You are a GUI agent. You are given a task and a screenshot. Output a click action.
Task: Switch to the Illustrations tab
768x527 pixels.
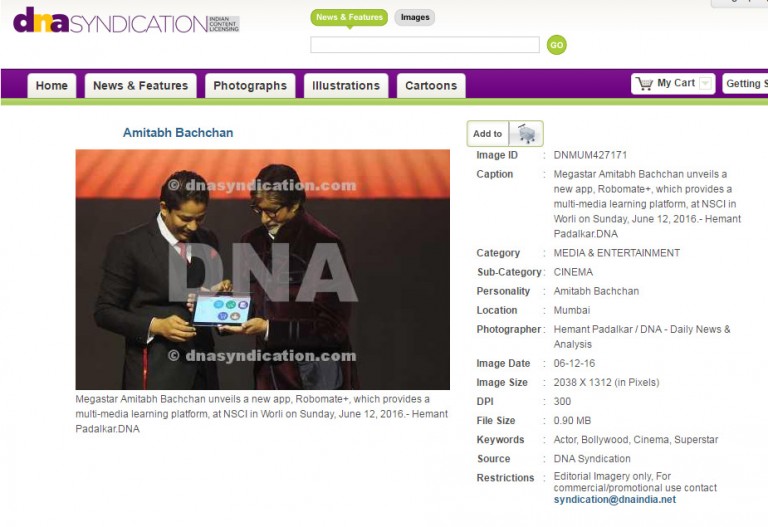point(346,86)
